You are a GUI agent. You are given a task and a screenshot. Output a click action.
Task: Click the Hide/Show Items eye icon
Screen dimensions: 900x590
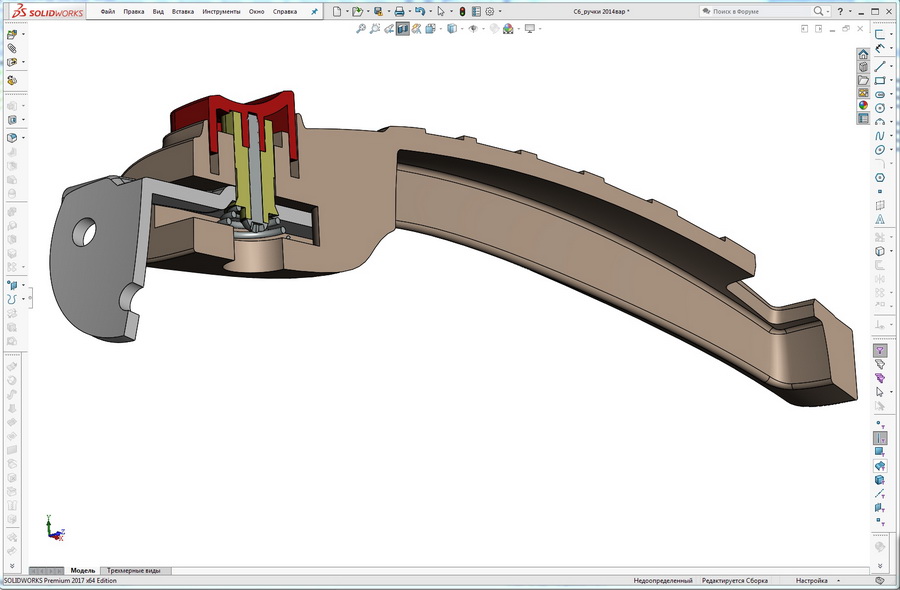(472, 29)
